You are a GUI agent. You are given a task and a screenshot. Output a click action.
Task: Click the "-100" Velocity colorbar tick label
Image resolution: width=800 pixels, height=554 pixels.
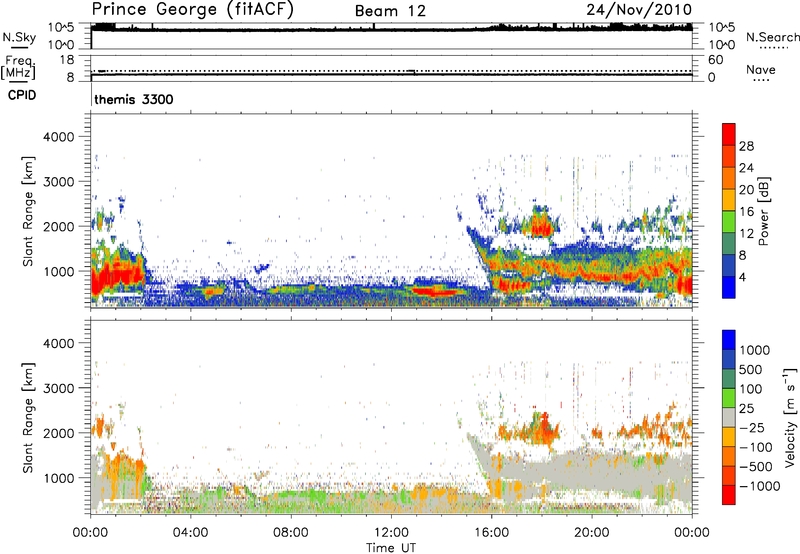(756, 447)
